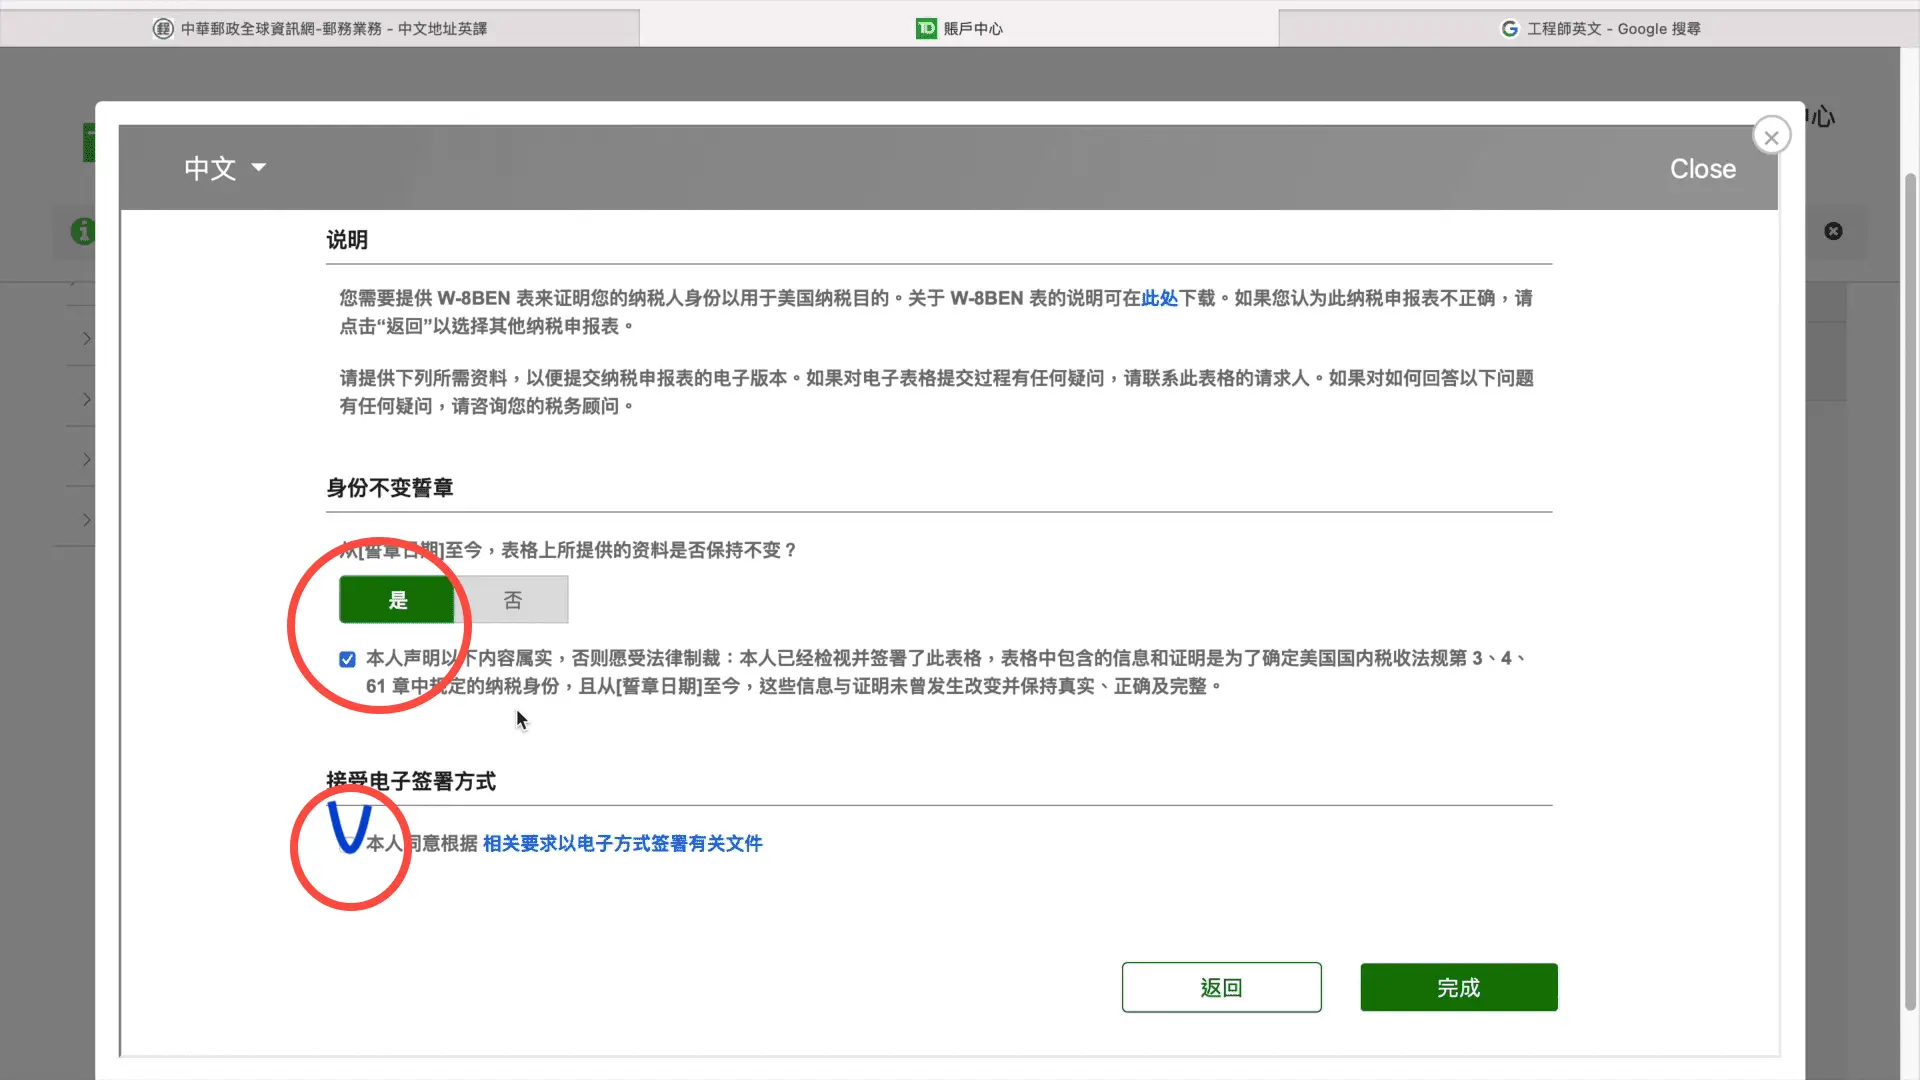
Task: Uncheck the 本人声明 declaration checkbox
Action: click(x=347, y=659)
